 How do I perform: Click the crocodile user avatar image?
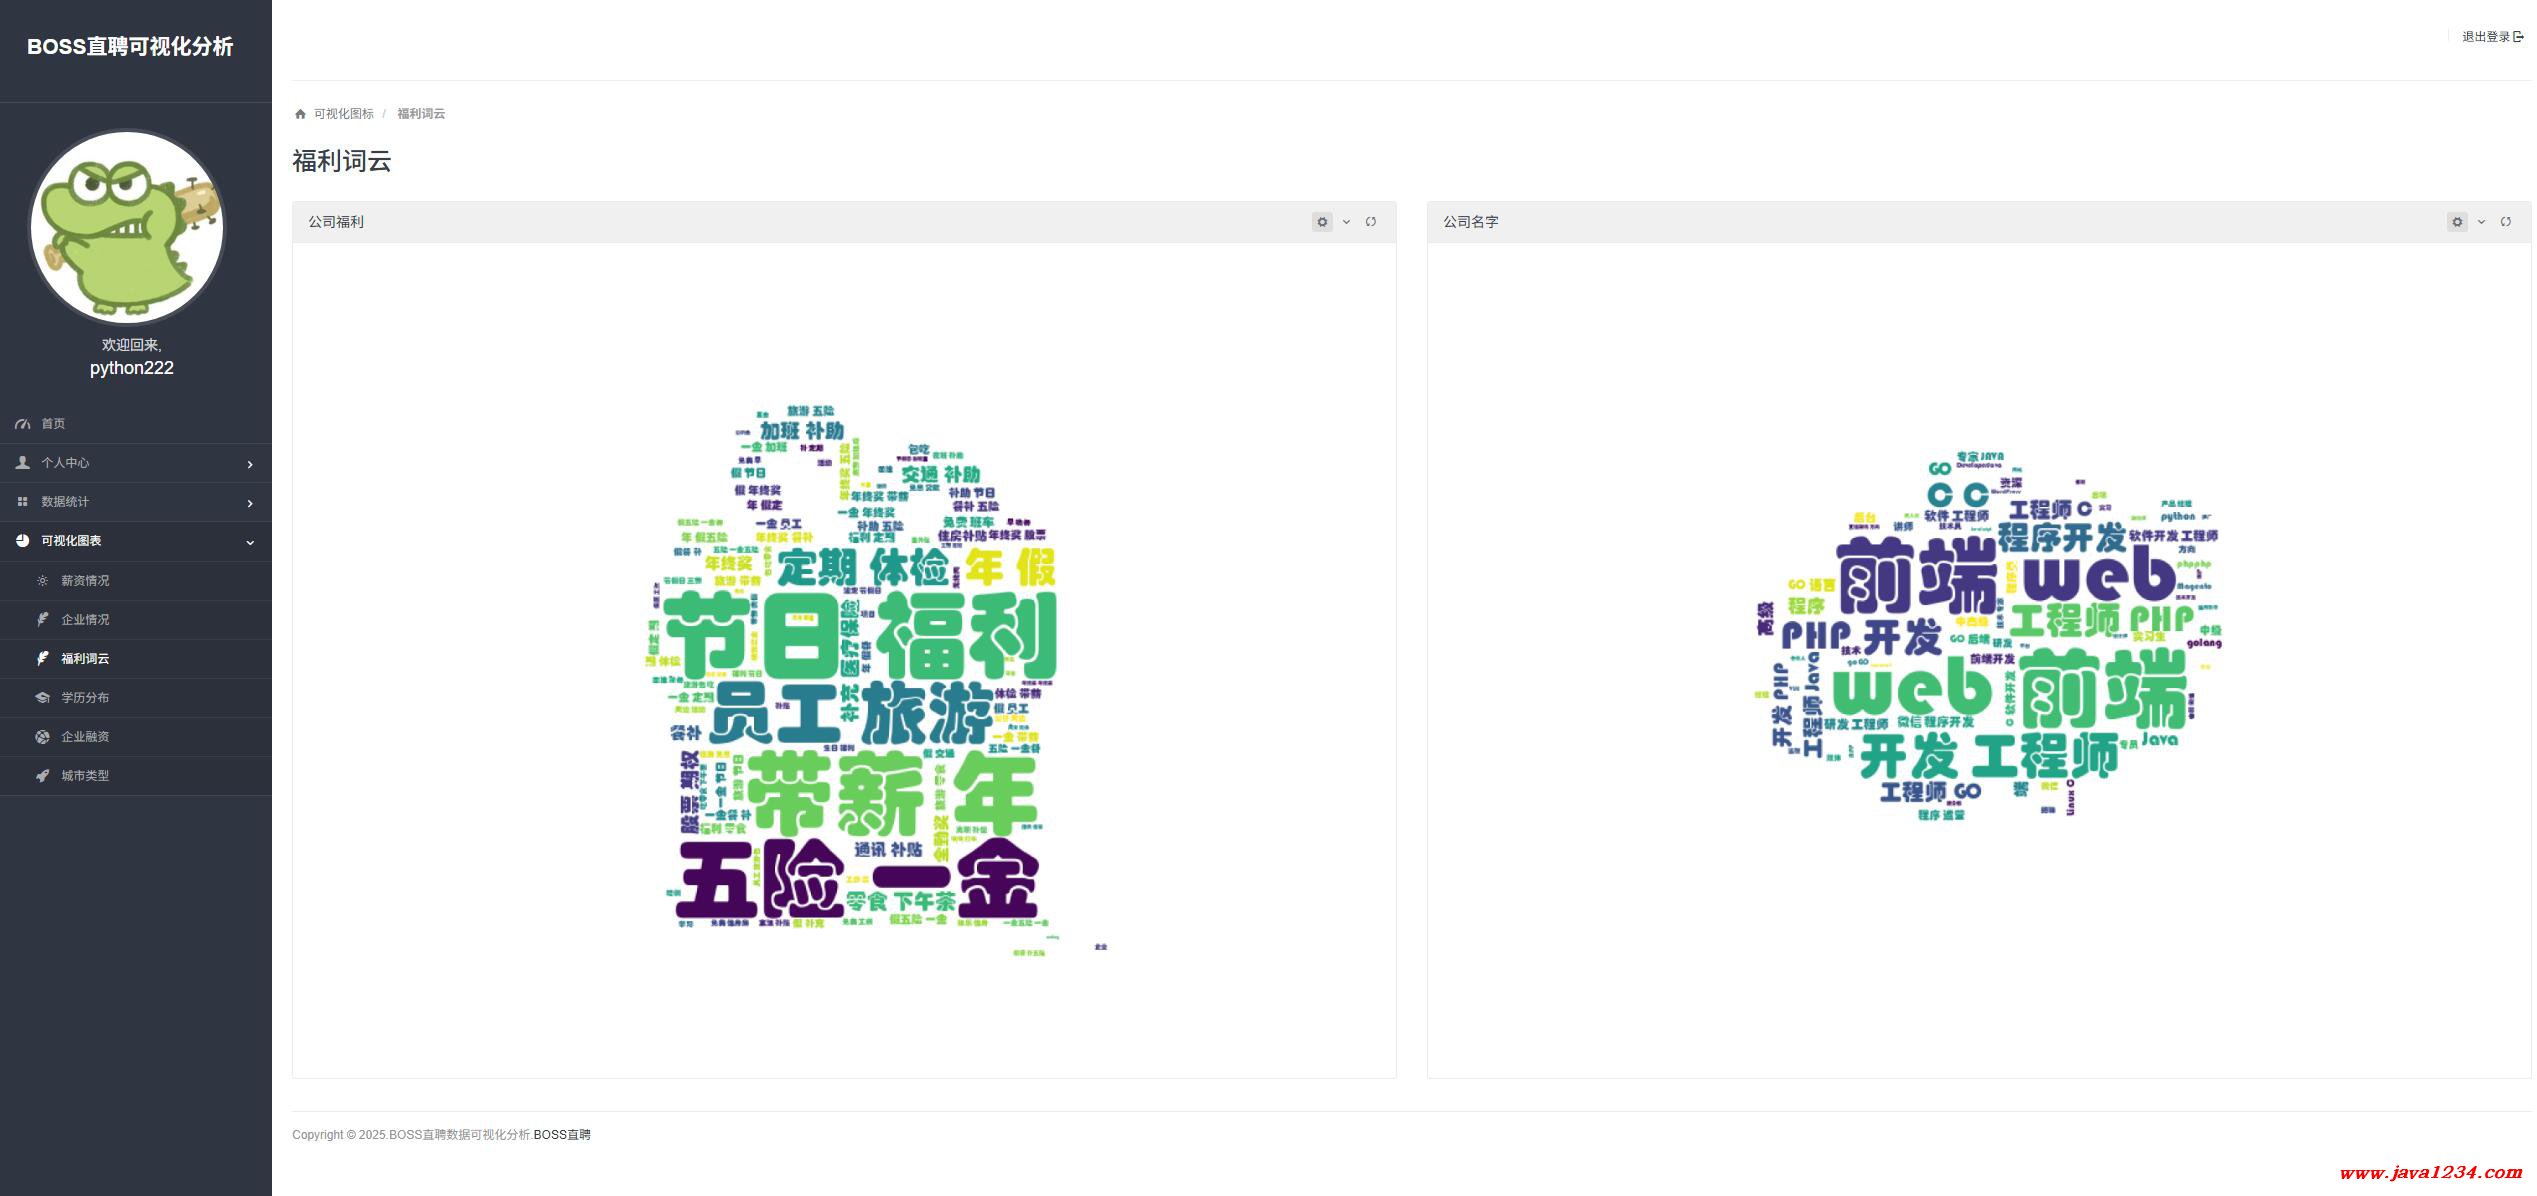[x=127, y=227]
